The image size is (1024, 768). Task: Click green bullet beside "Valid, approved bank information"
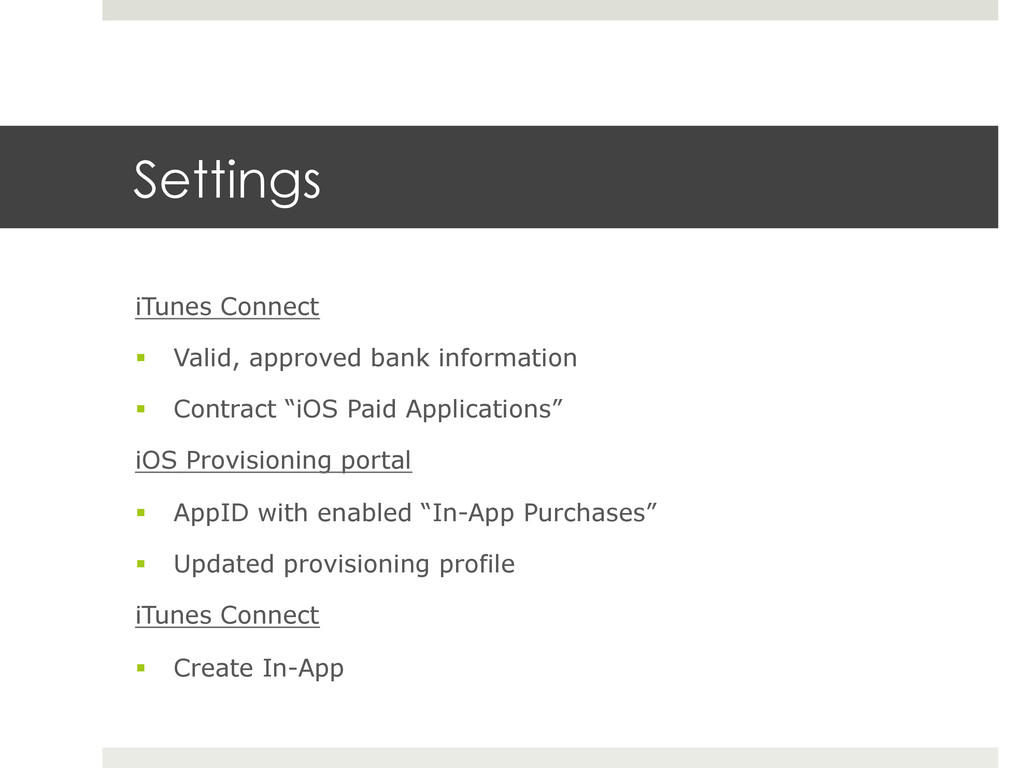[141, 357]
